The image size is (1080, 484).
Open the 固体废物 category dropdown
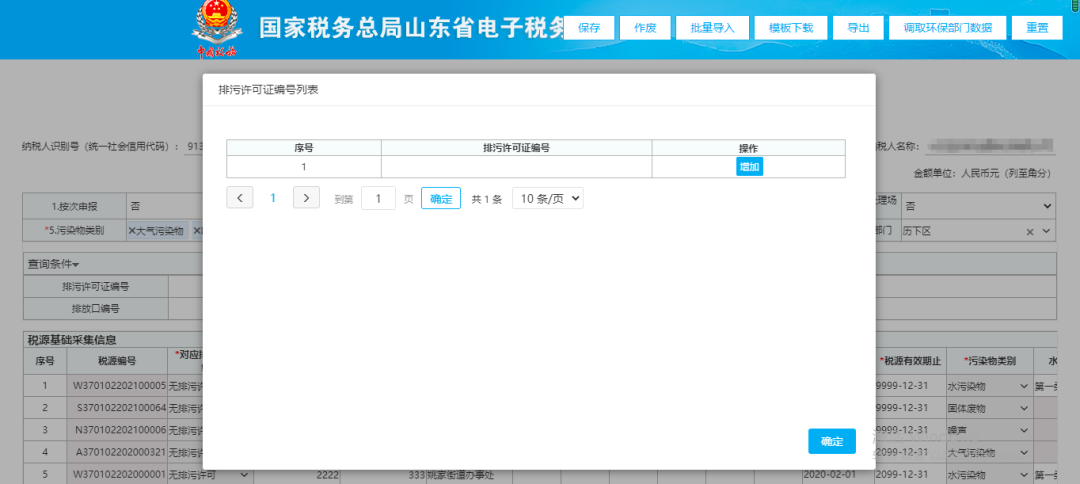pos(988,408)
